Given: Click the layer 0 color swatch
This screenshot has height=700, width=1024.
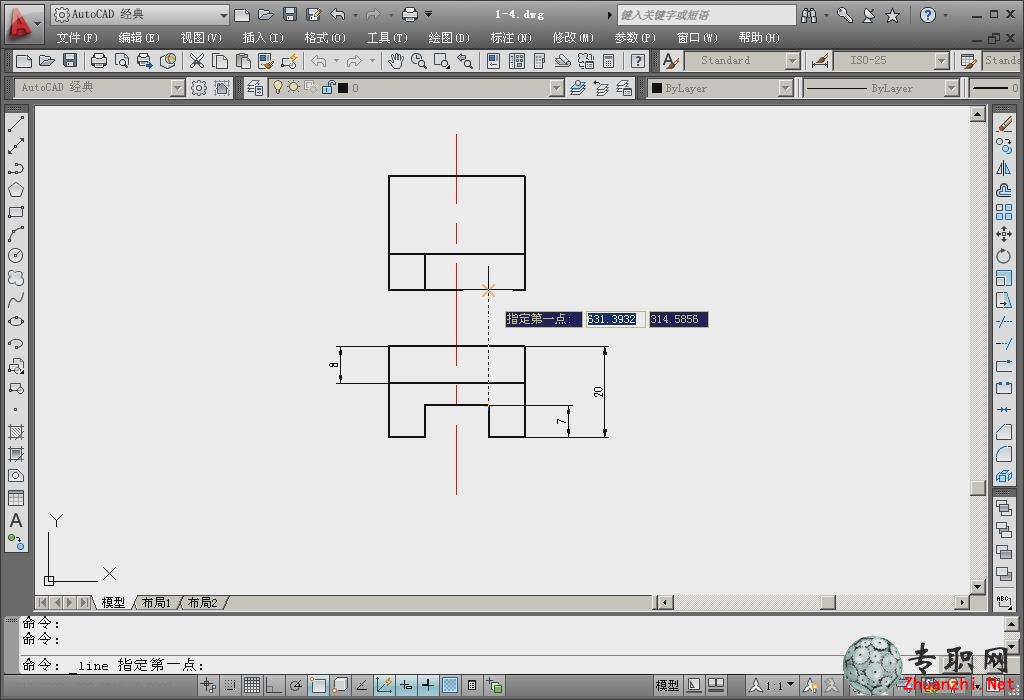Looking at the screenshot, I should coord(343,88).
